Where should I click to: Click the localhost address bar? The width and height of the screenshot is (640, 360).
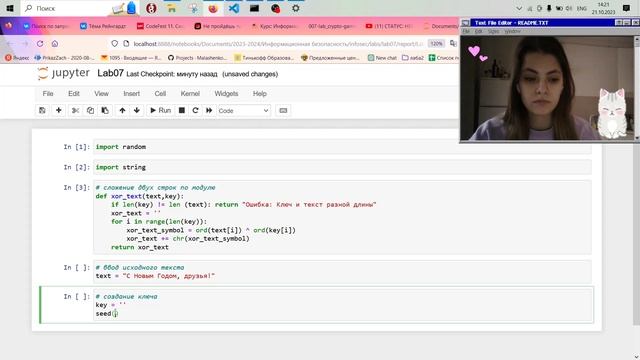(x=278, y=44)
